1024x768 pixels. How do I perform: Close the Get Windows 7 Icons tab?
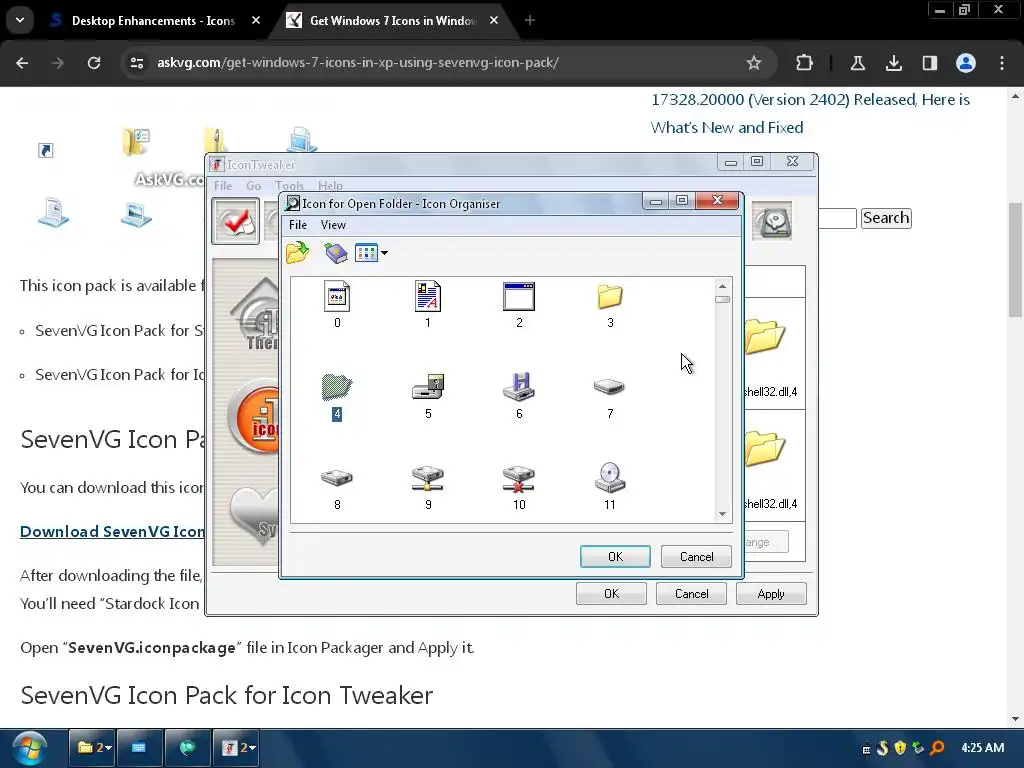pyautogui.click(x=494, y=21)
